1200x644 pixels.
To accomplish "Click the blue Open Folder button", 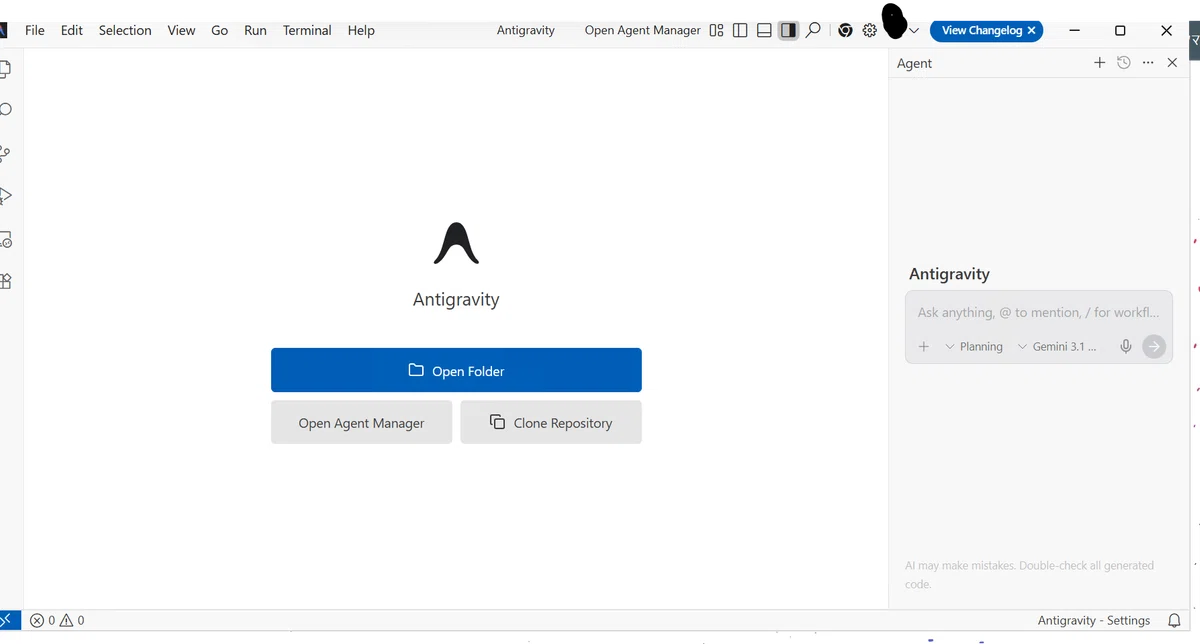I will coord(456,370).
